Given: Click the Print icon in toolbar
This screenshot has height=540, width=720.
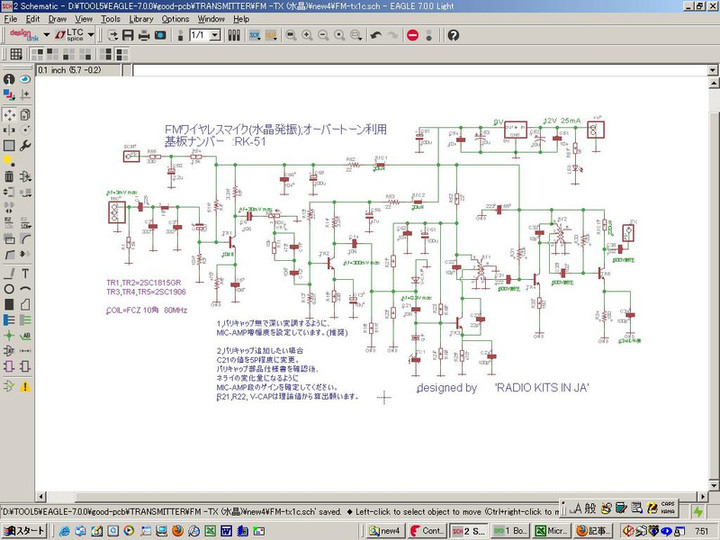Looking at the screenshot, I should (144, 35).
